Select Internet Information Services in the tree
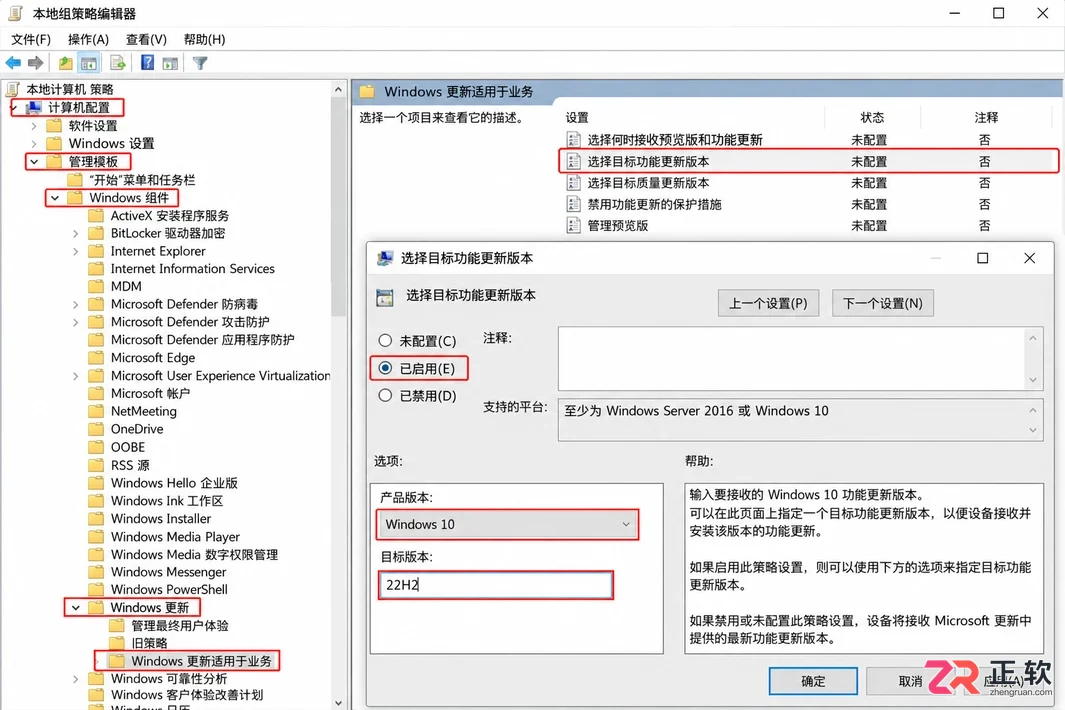Viewport: 1065px width, 710px height. 193,268
